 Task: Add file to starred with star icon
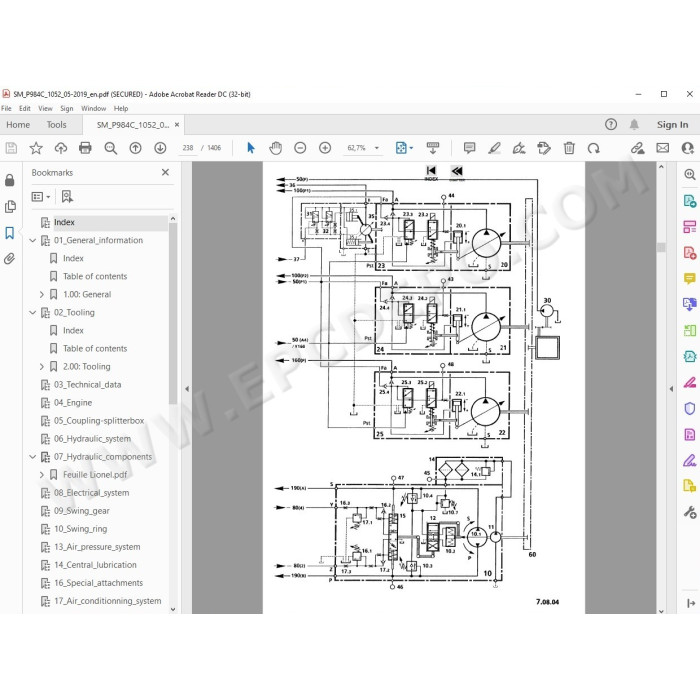point(36,148)
